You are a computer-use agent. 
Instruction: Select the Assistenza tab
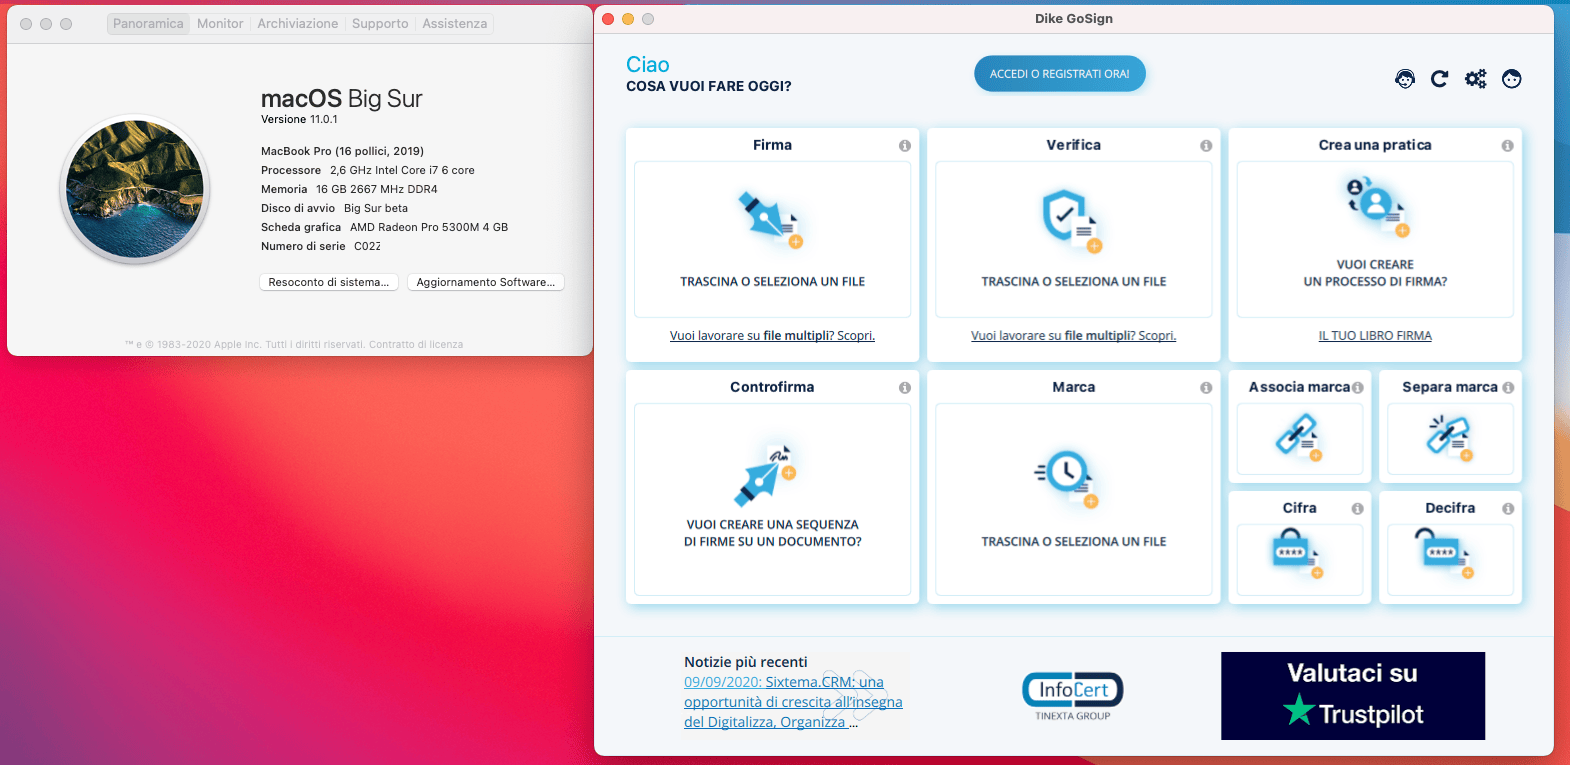click(455, 24)
